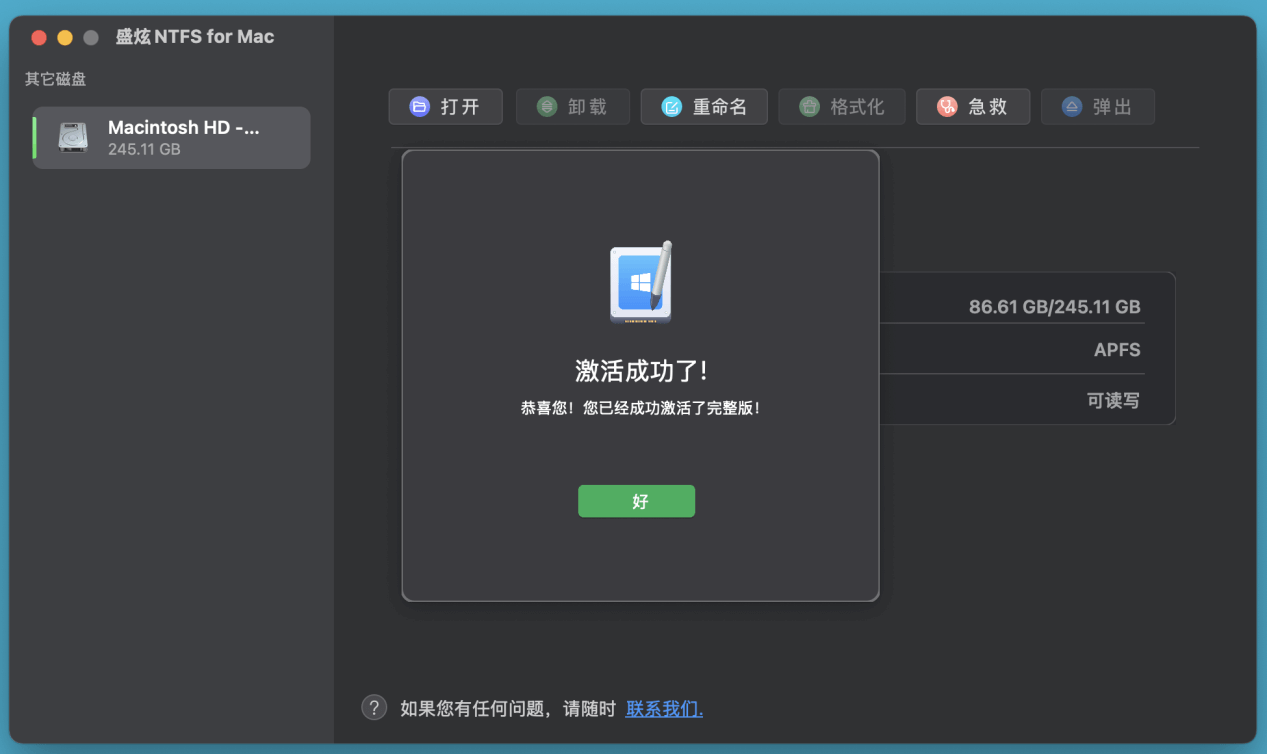Click the 弹出 (Eject) toolbar icon

[x=1071, y=106]
